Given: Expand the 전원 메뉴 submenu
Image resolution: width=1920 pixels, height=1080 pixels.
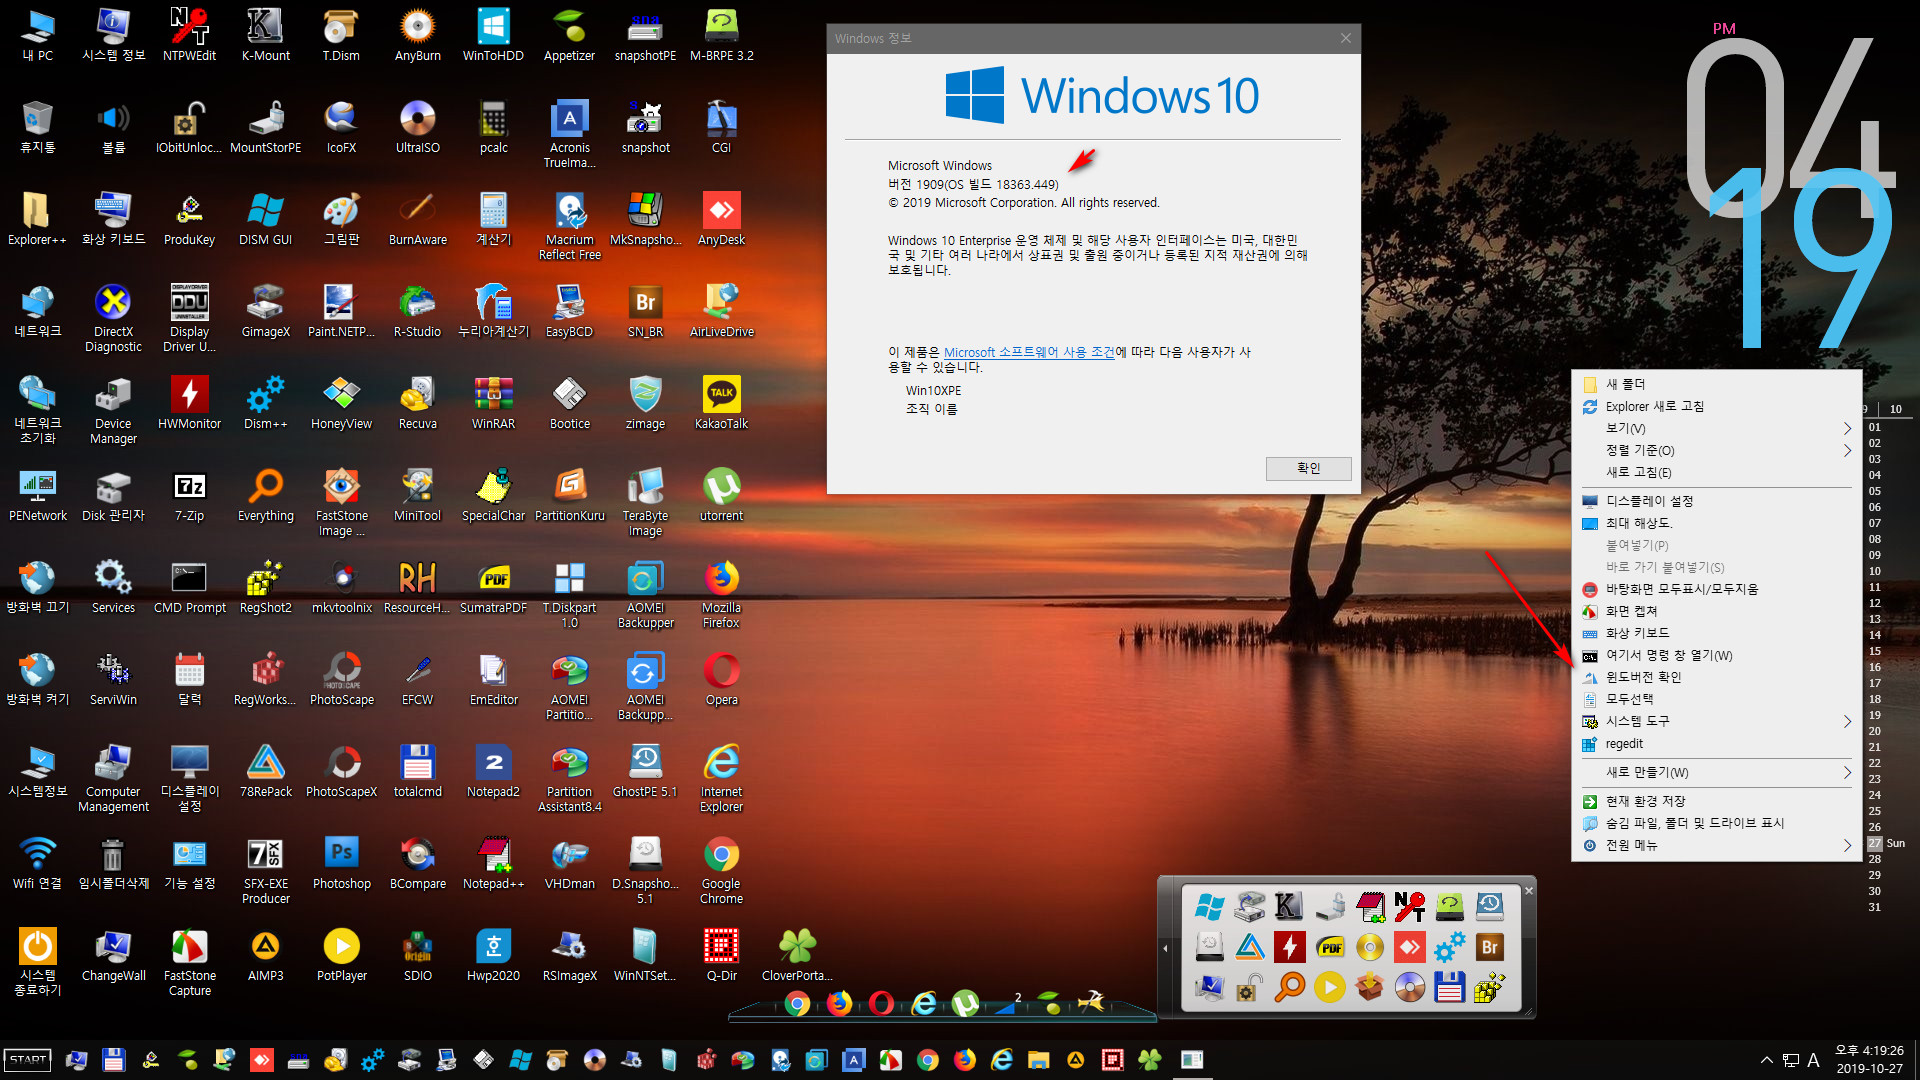Looking at the screenshot, I should coord(1716,845).
